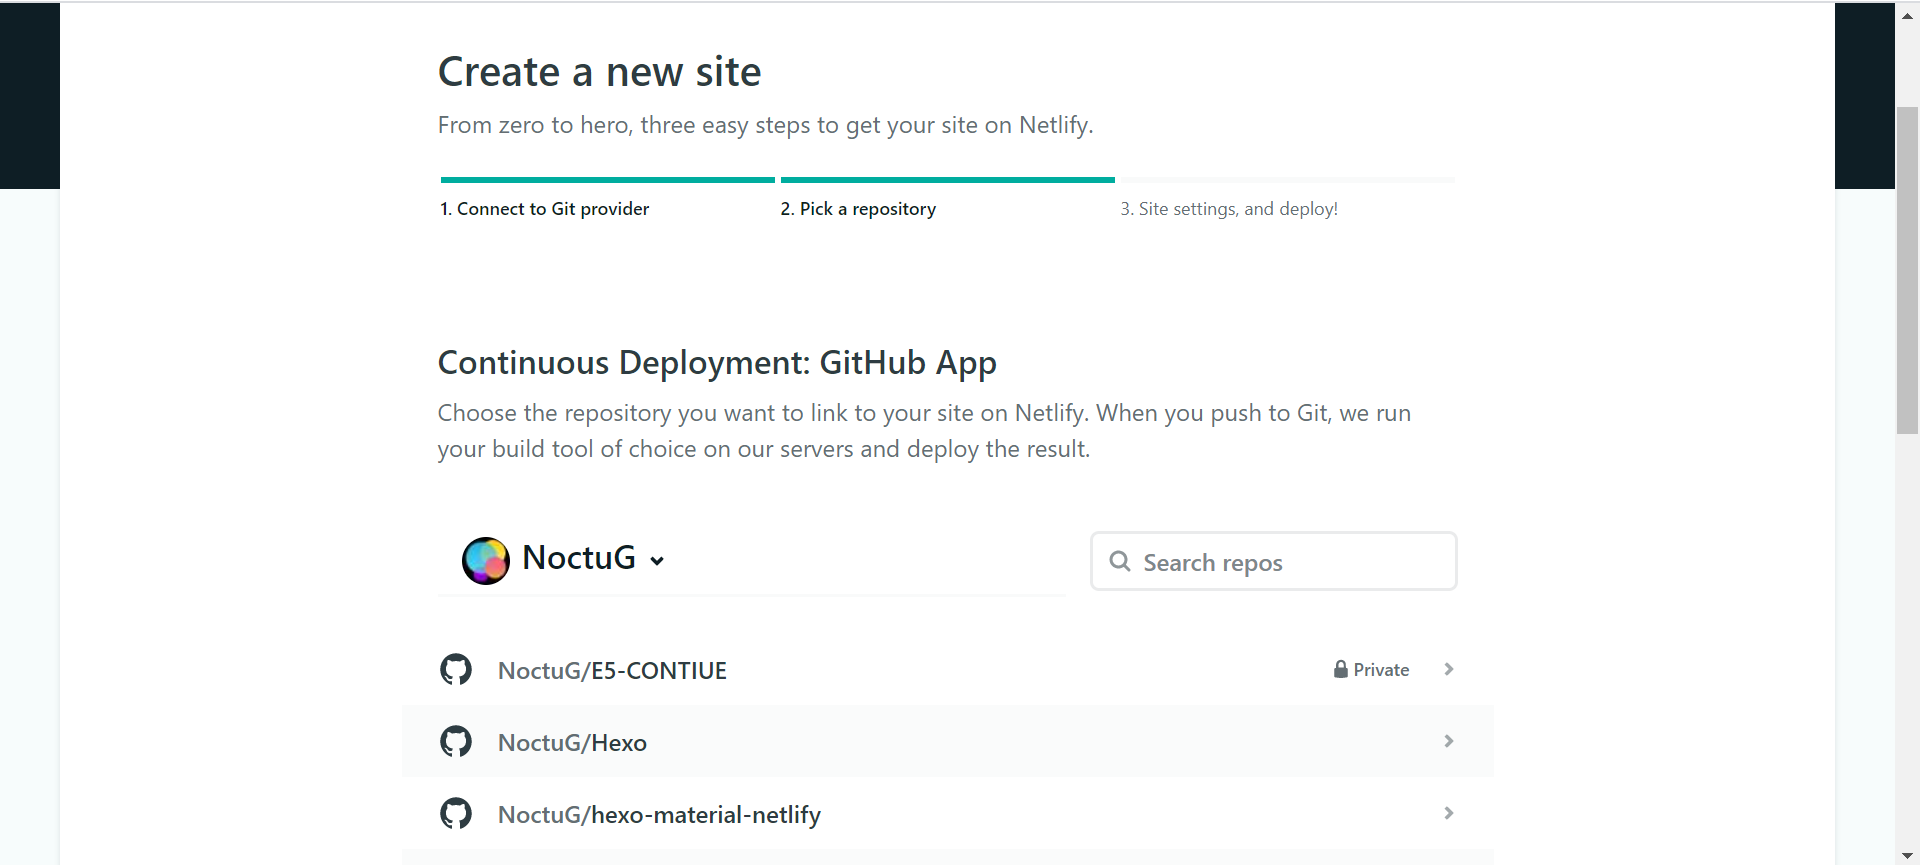Click the magnifier icon in Search repos
1920x865 pixels.
click(x=1120, y=562)
